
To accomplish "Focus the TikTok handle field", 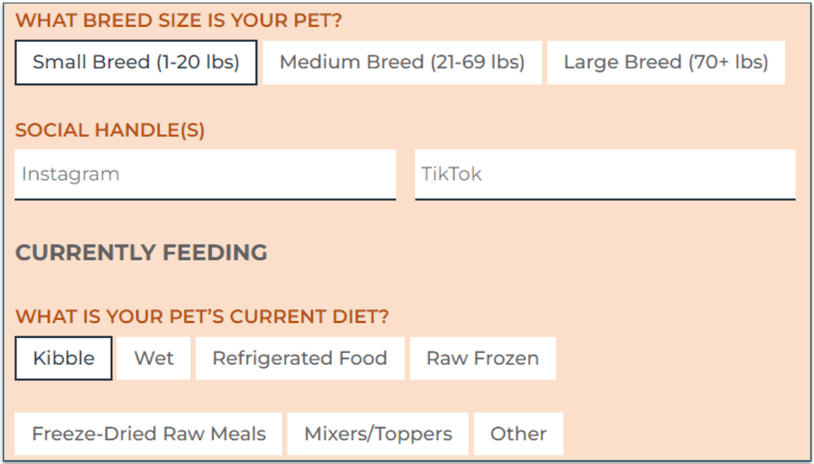I will pyautogui.click(x=605, y=174).
